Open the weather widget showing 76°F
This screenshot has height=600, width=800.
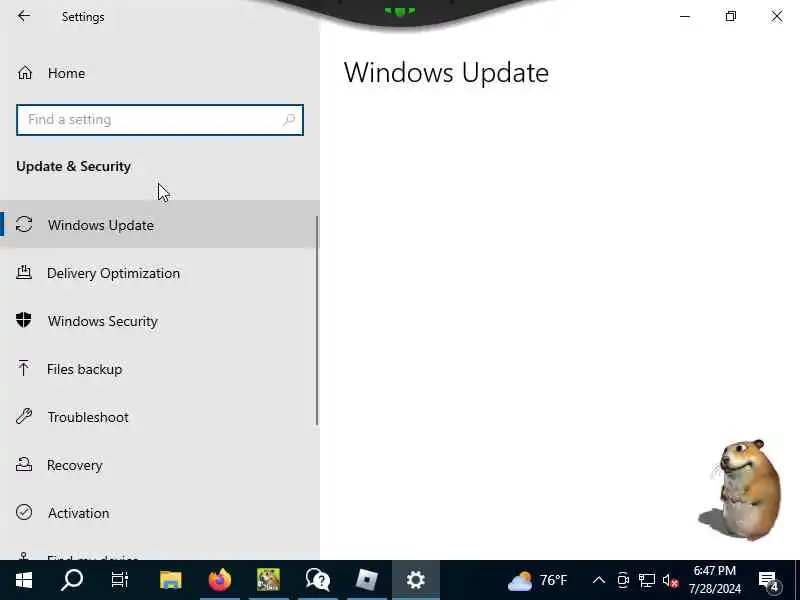(538, 581)
